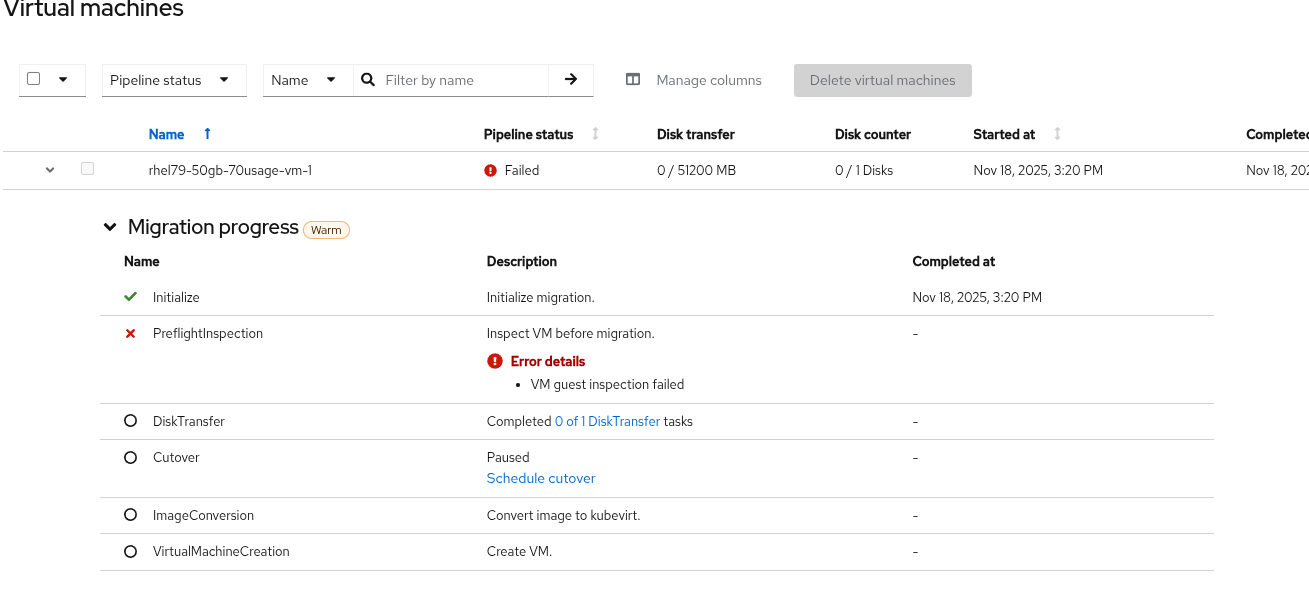The width and height of the screenshot is (1309, 595).
Task: Toggle the select-all checkbox in toolbar
Action: (x=34, y=79)
